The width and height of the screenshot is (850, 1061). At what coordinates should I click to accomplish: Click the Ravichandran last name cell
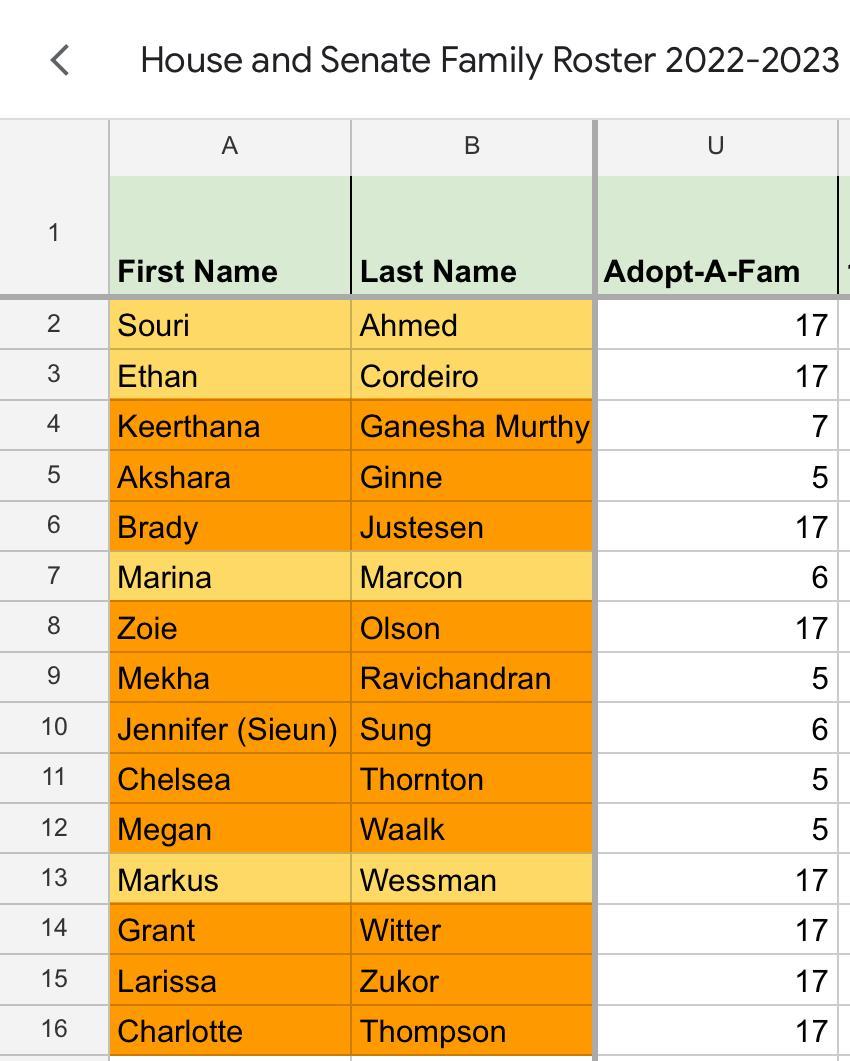[472, 678]
